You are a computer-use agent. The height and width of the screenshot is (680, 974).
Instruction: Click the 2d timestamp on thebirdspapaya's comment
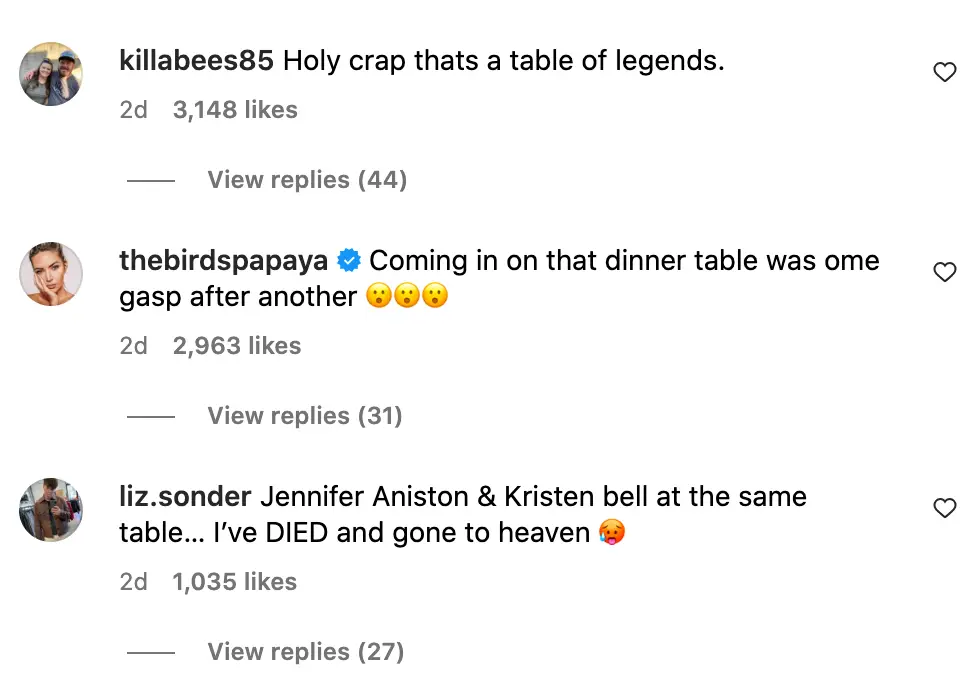click(x=133, y=346)
